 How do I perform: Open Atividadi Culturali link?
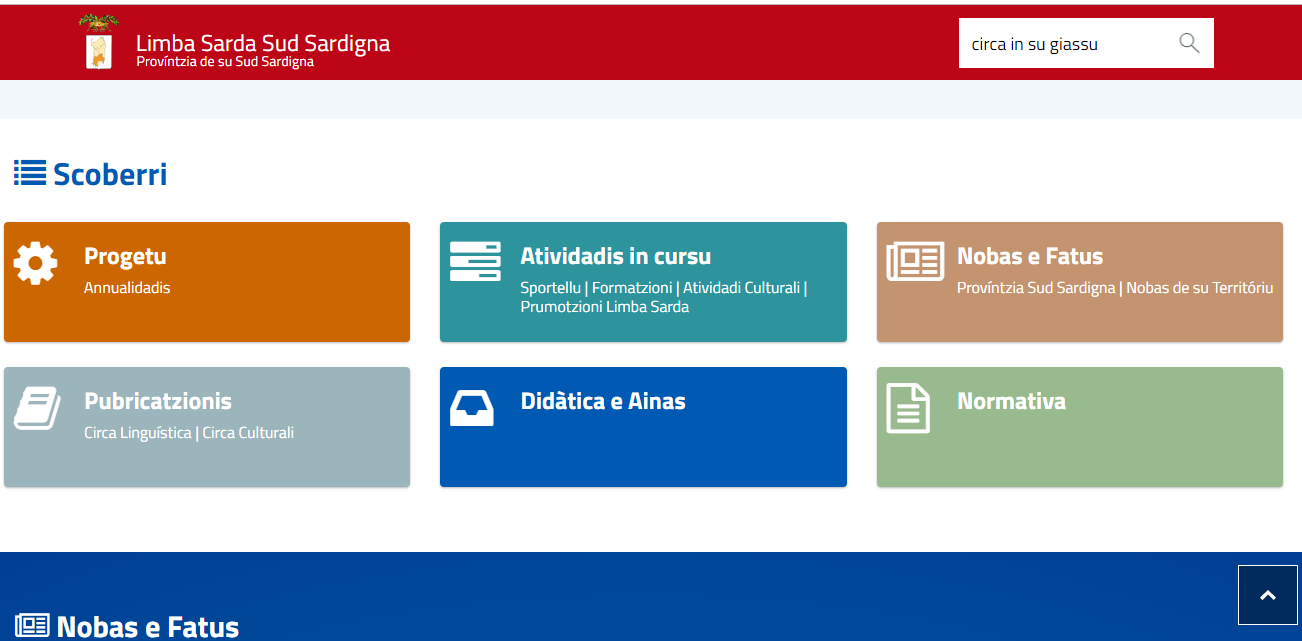click(741, 288)
